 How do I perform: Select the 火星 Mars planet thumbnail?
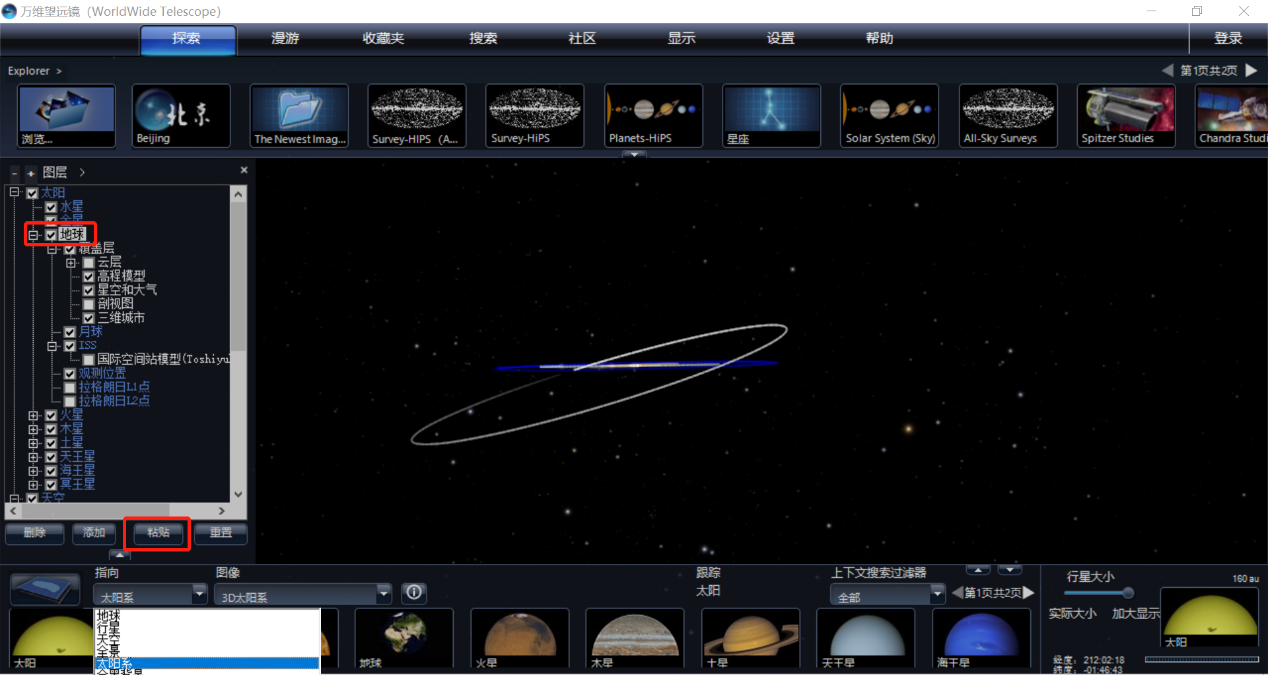[x=519, y=638]
